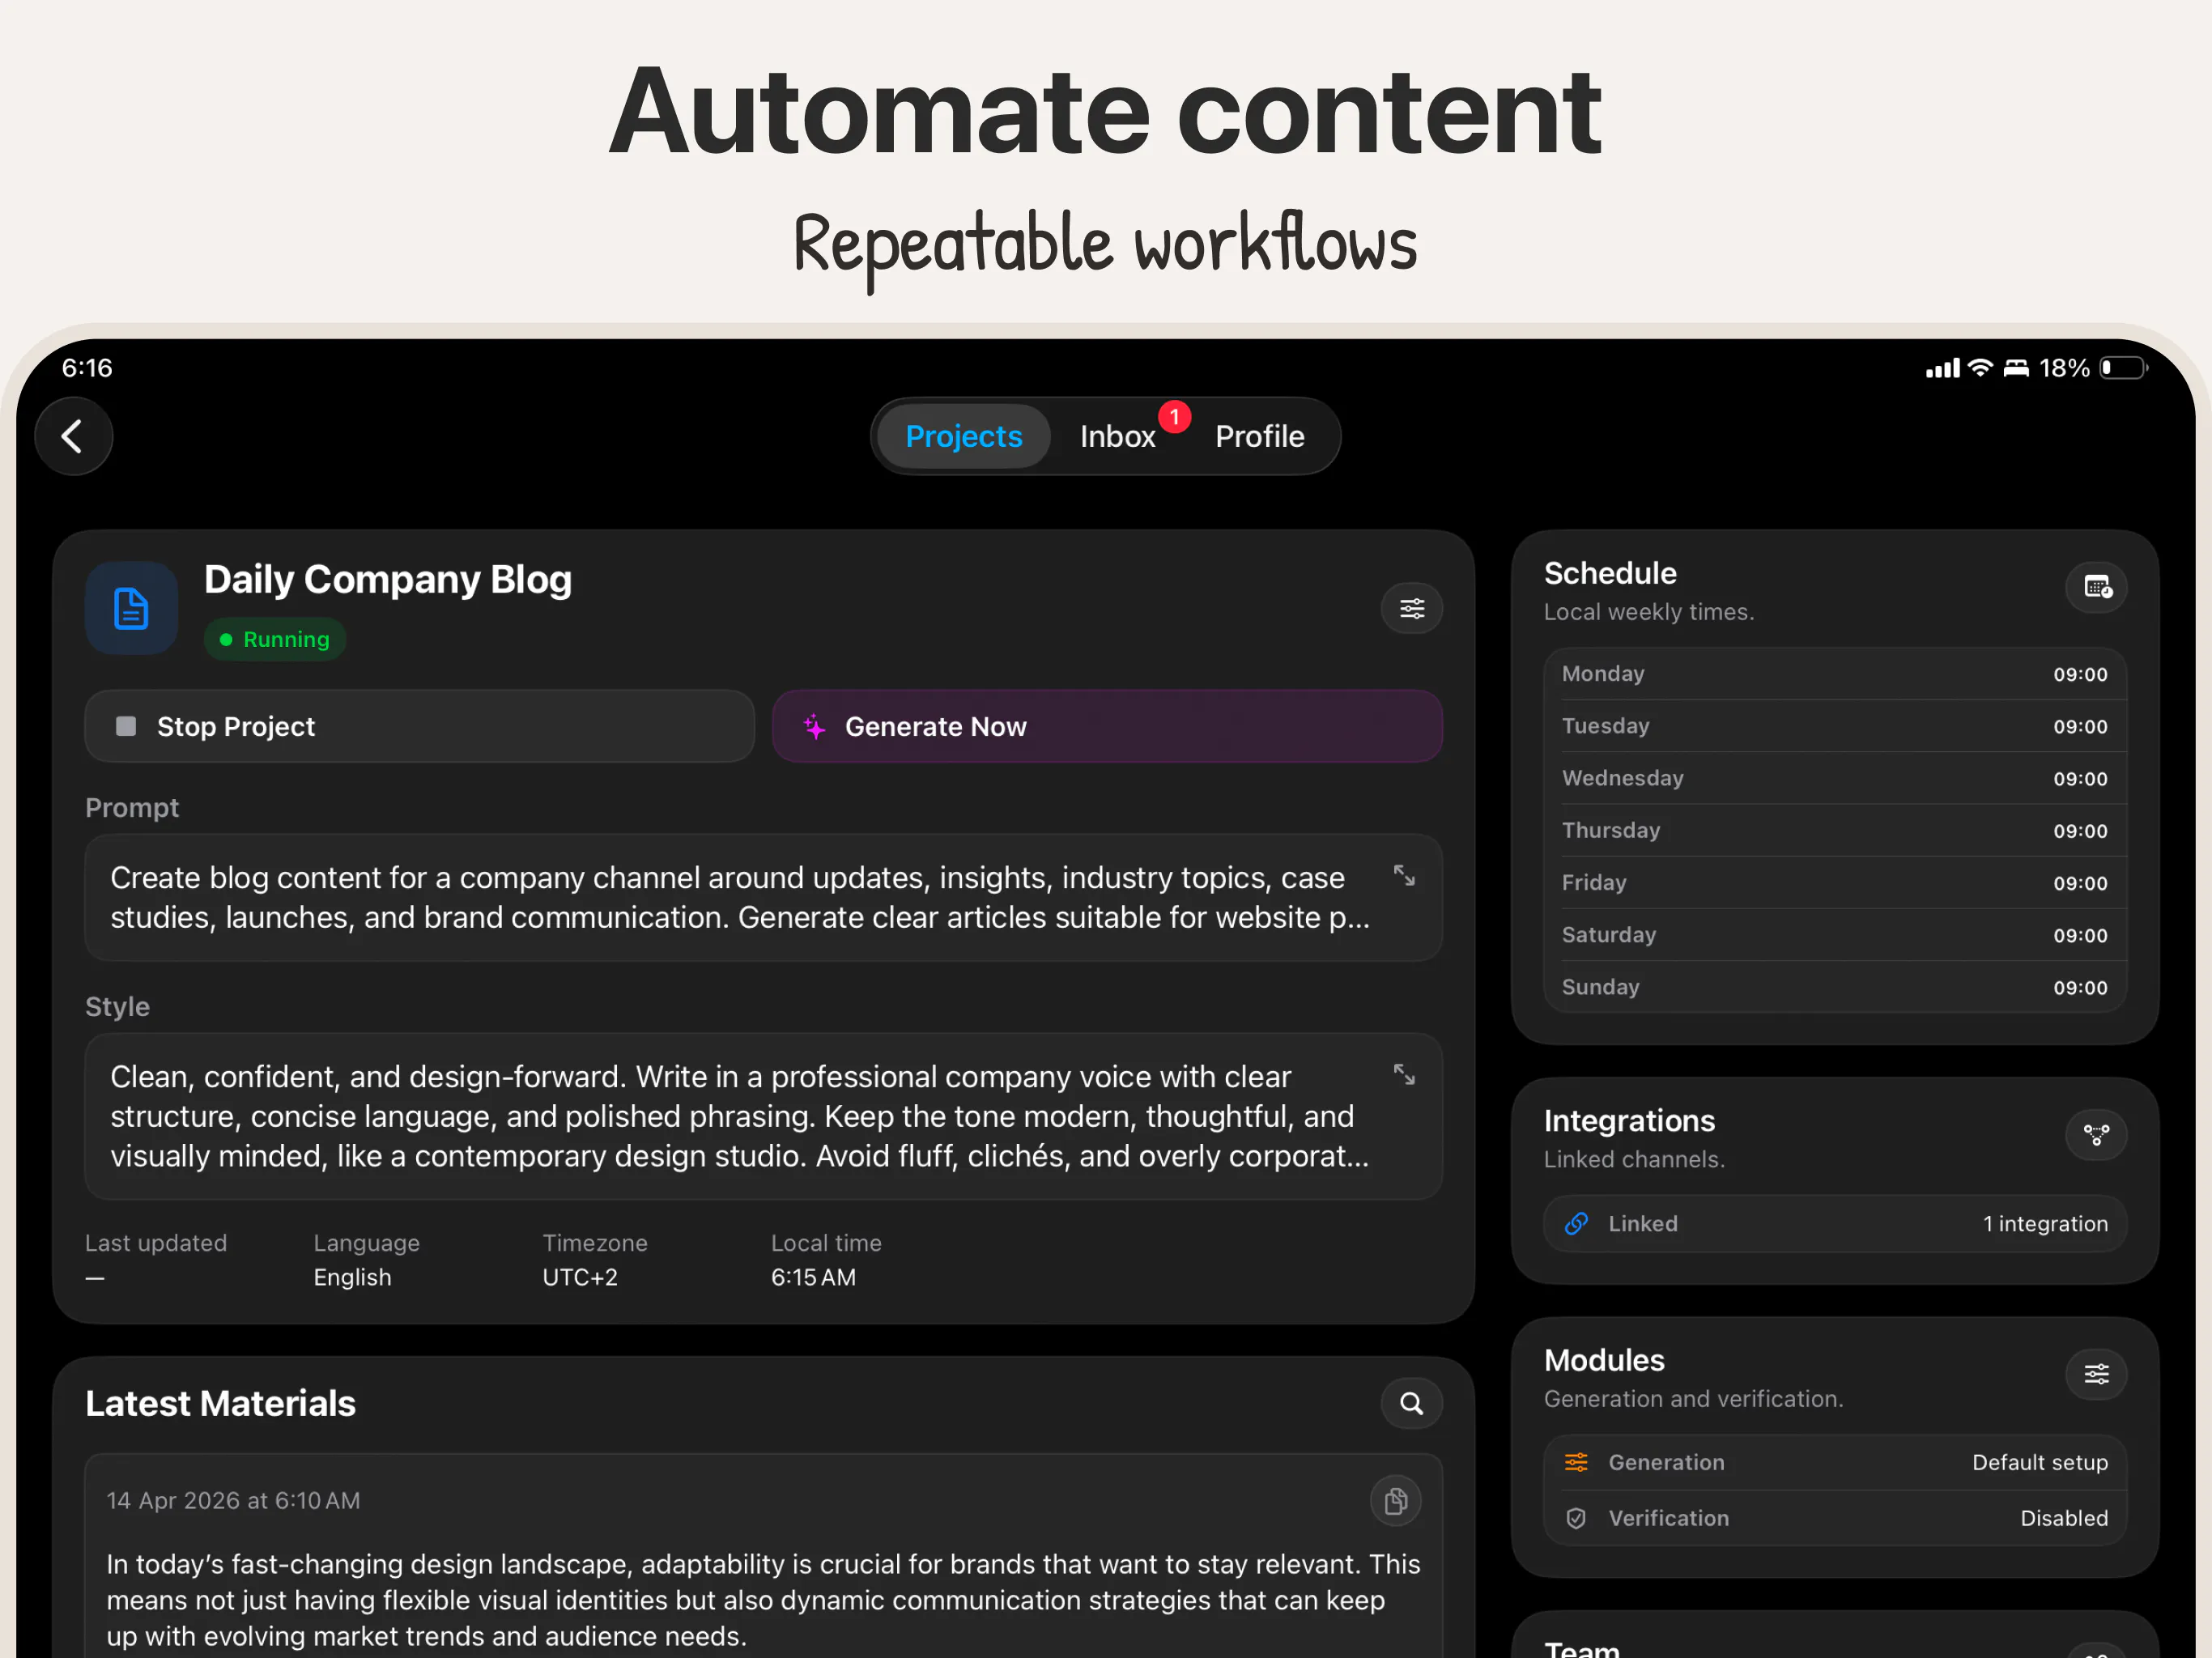Go back using the chevron arrow
The height and width of the screenshot is (1658, 2212).
click(73, 436)
